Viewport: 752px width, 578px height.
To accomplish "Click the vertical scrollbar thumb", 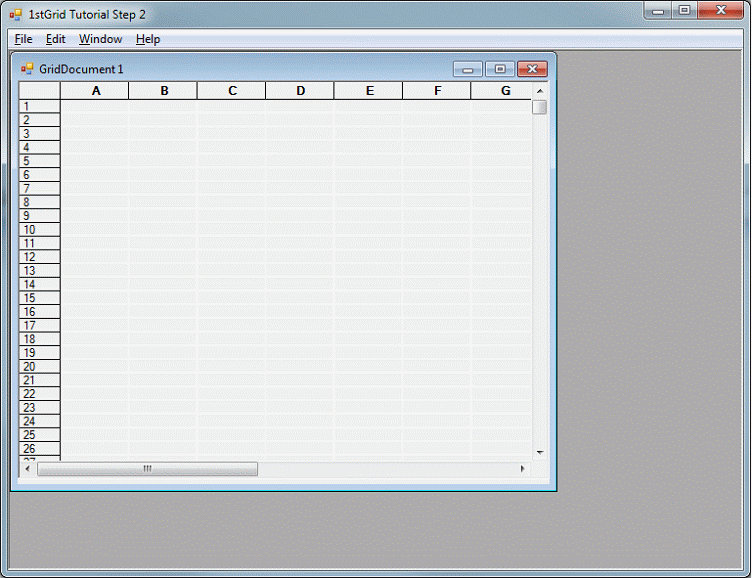I will (540, 107).
